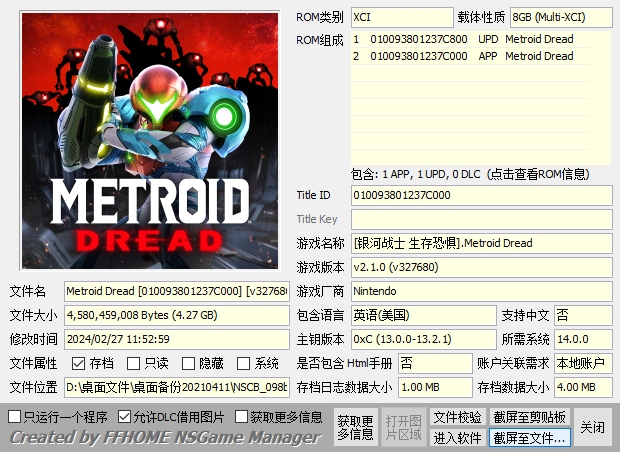Focus the empty Title Key field
620x452 pixels.
[x=482, y=219]
